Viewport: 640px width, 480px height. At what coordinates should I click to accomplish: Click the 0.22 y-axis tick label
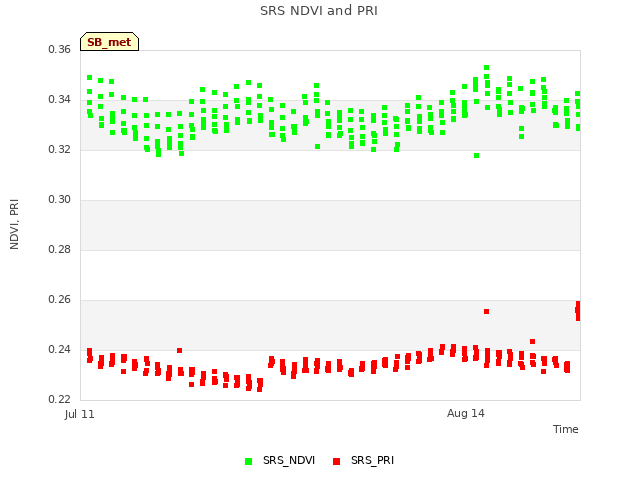click(59, 399)
